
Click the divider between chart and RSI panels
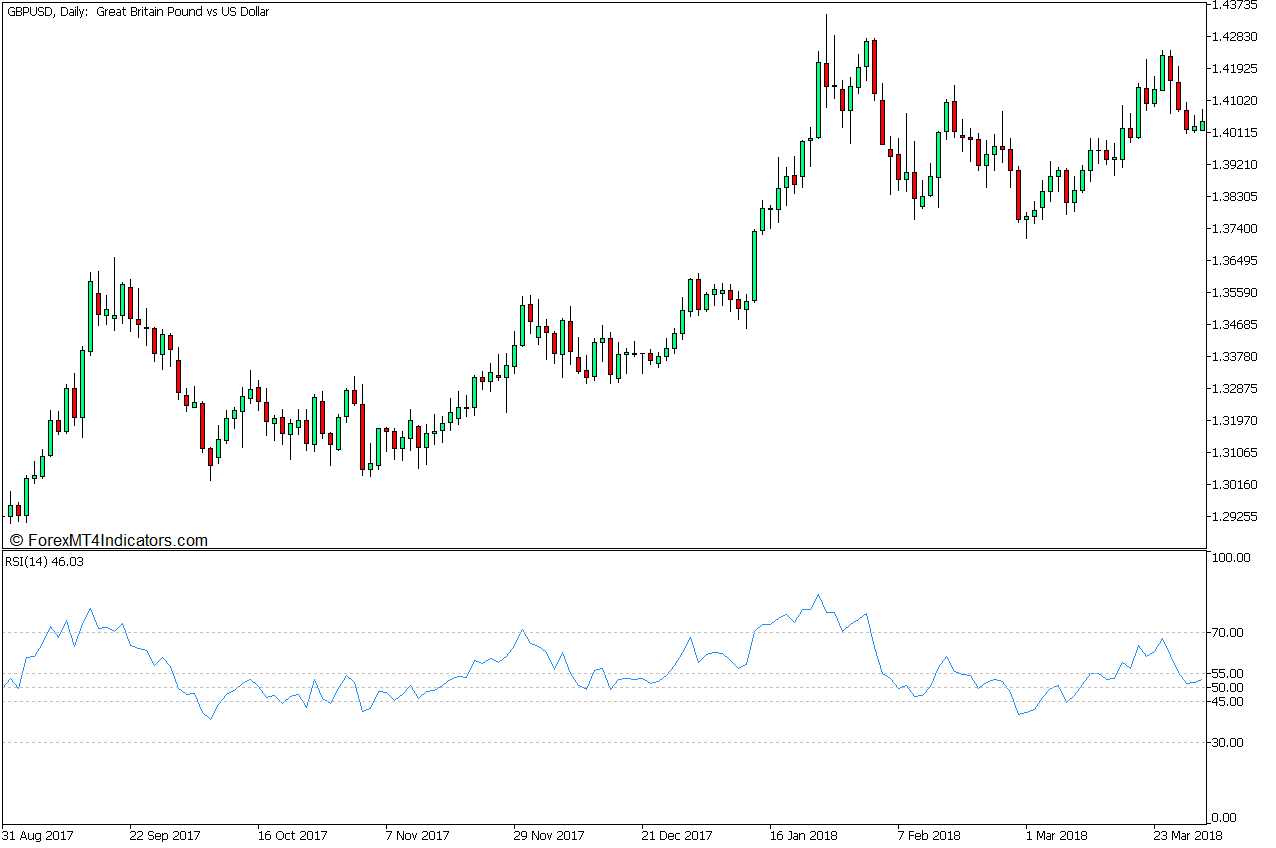[x=600, y=550]
